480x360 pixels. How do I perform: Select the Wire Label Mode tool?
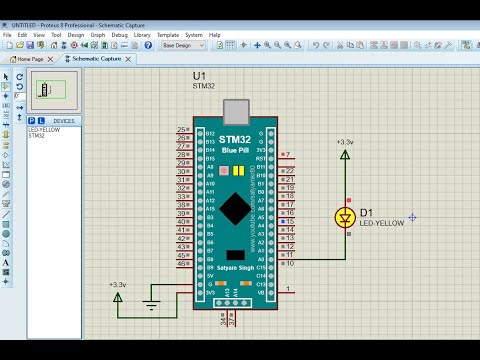pos(6,105)
